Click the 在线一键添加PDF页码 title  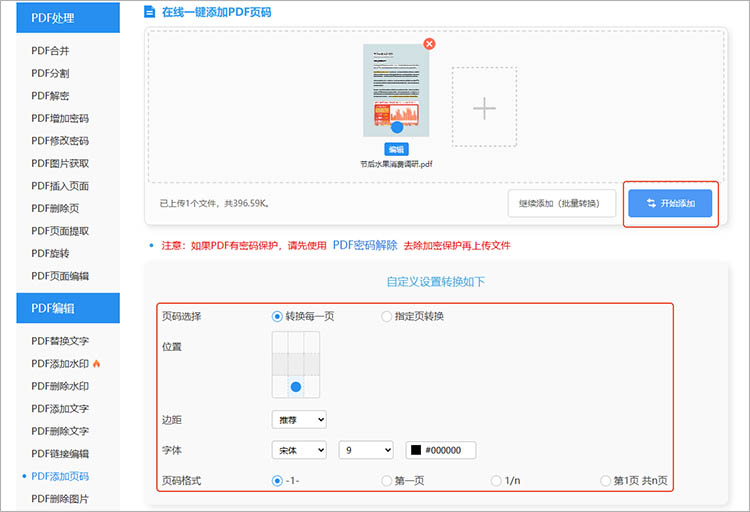point(217,11)
